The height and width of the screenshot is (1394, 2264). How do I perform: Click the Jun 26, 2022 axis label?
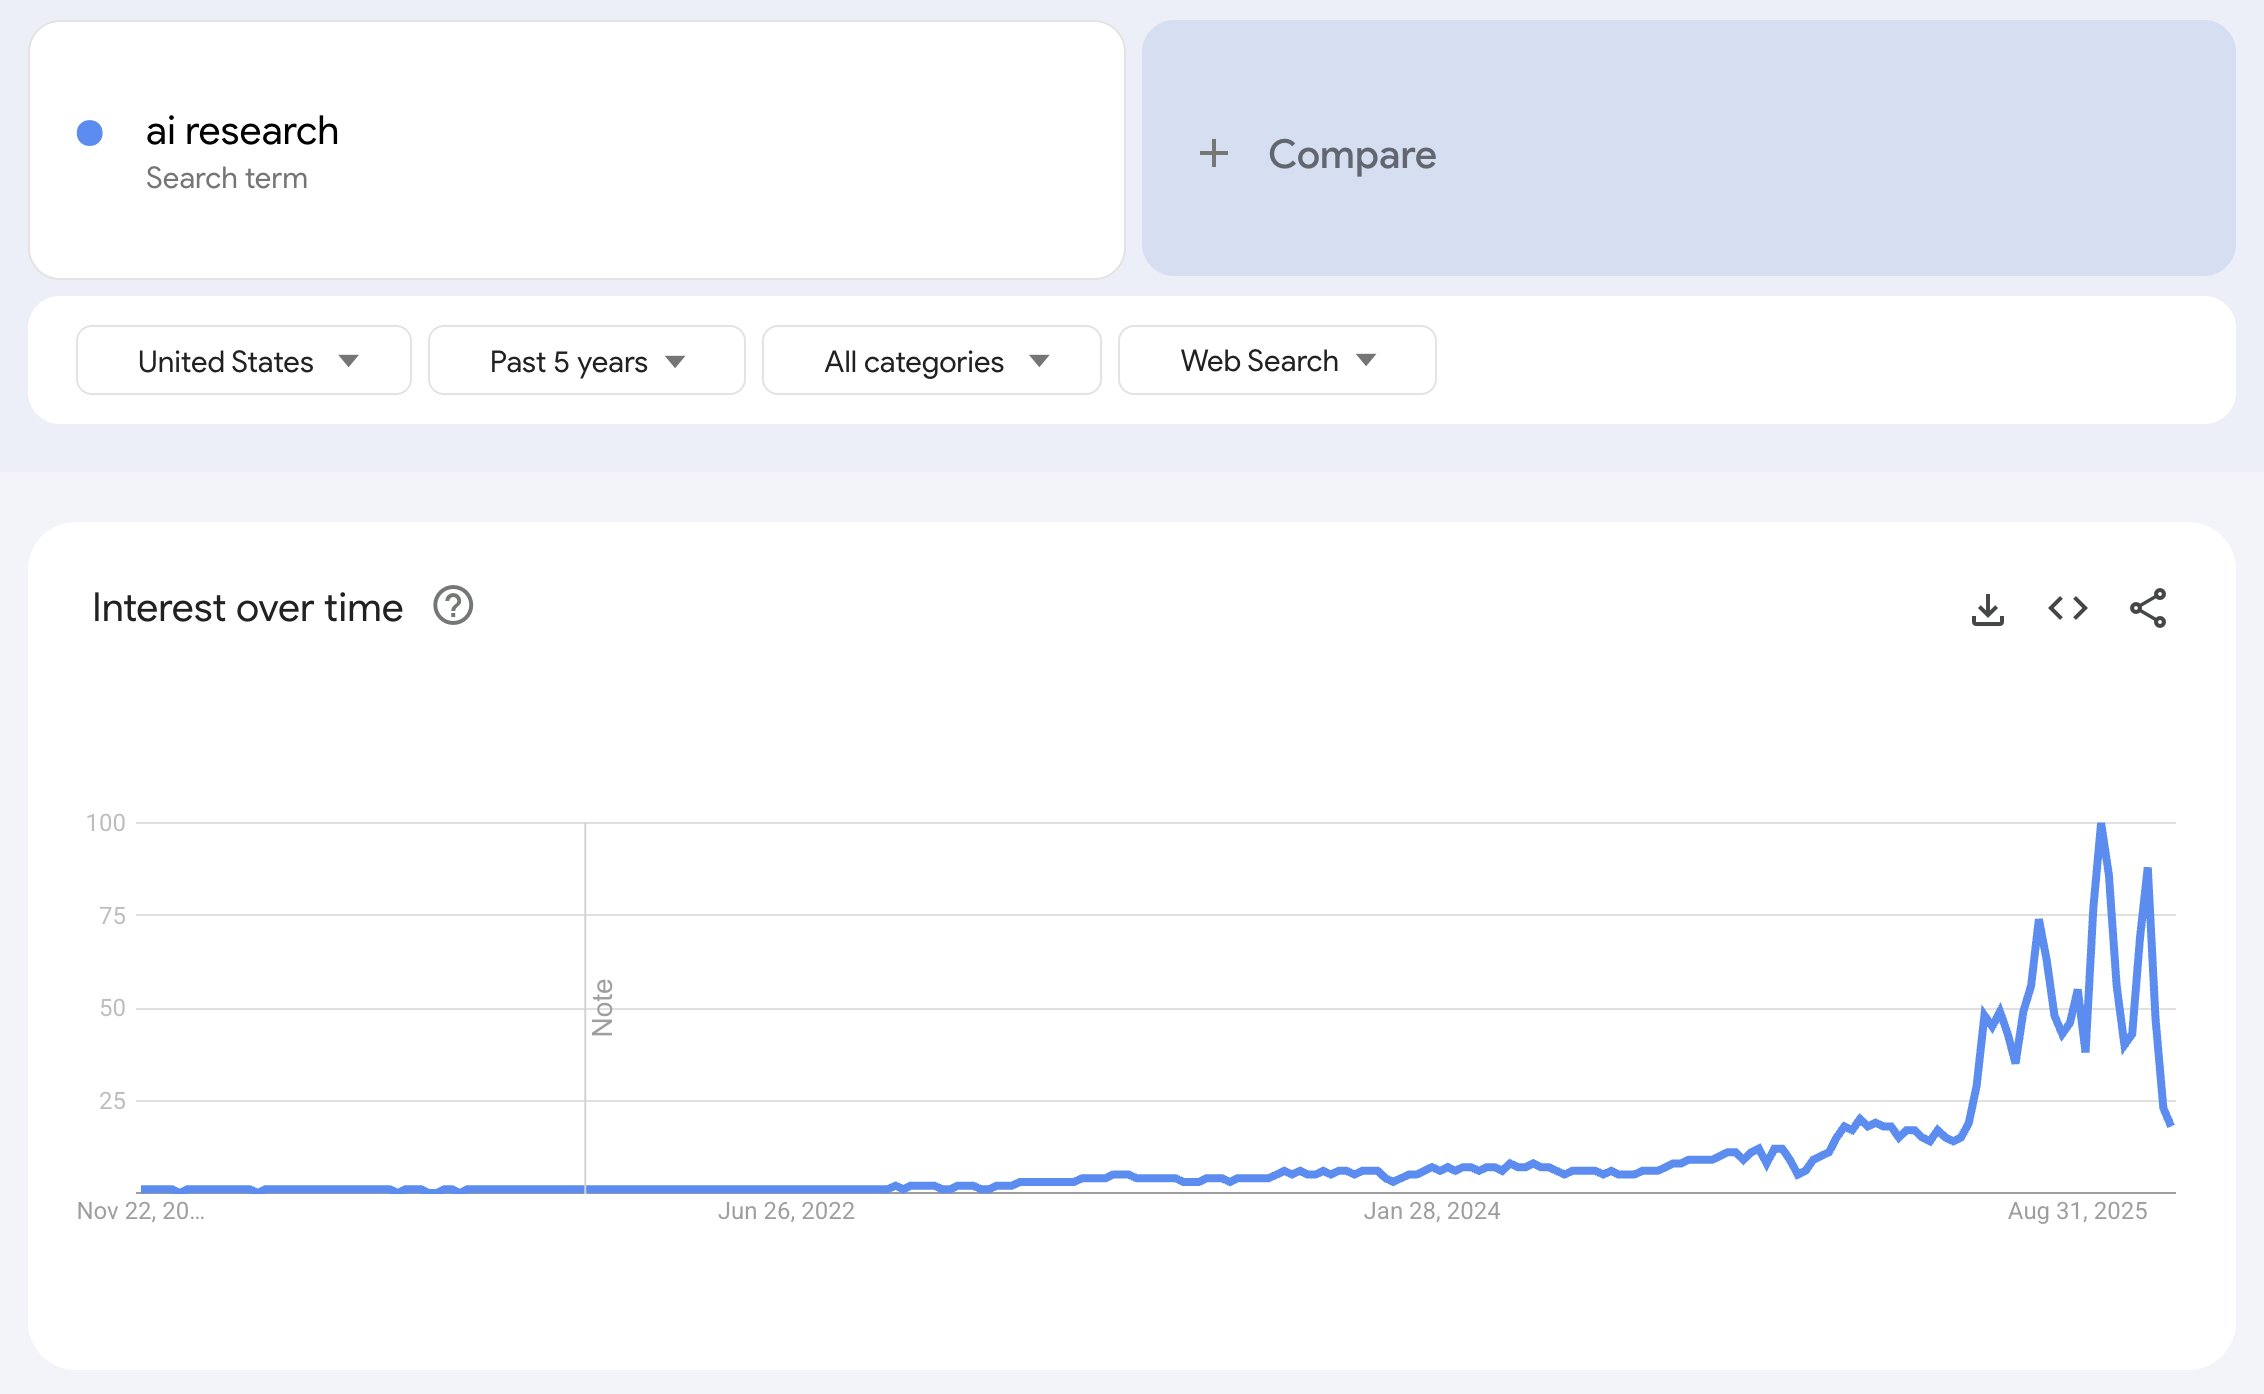click(x=786, y=1211)
